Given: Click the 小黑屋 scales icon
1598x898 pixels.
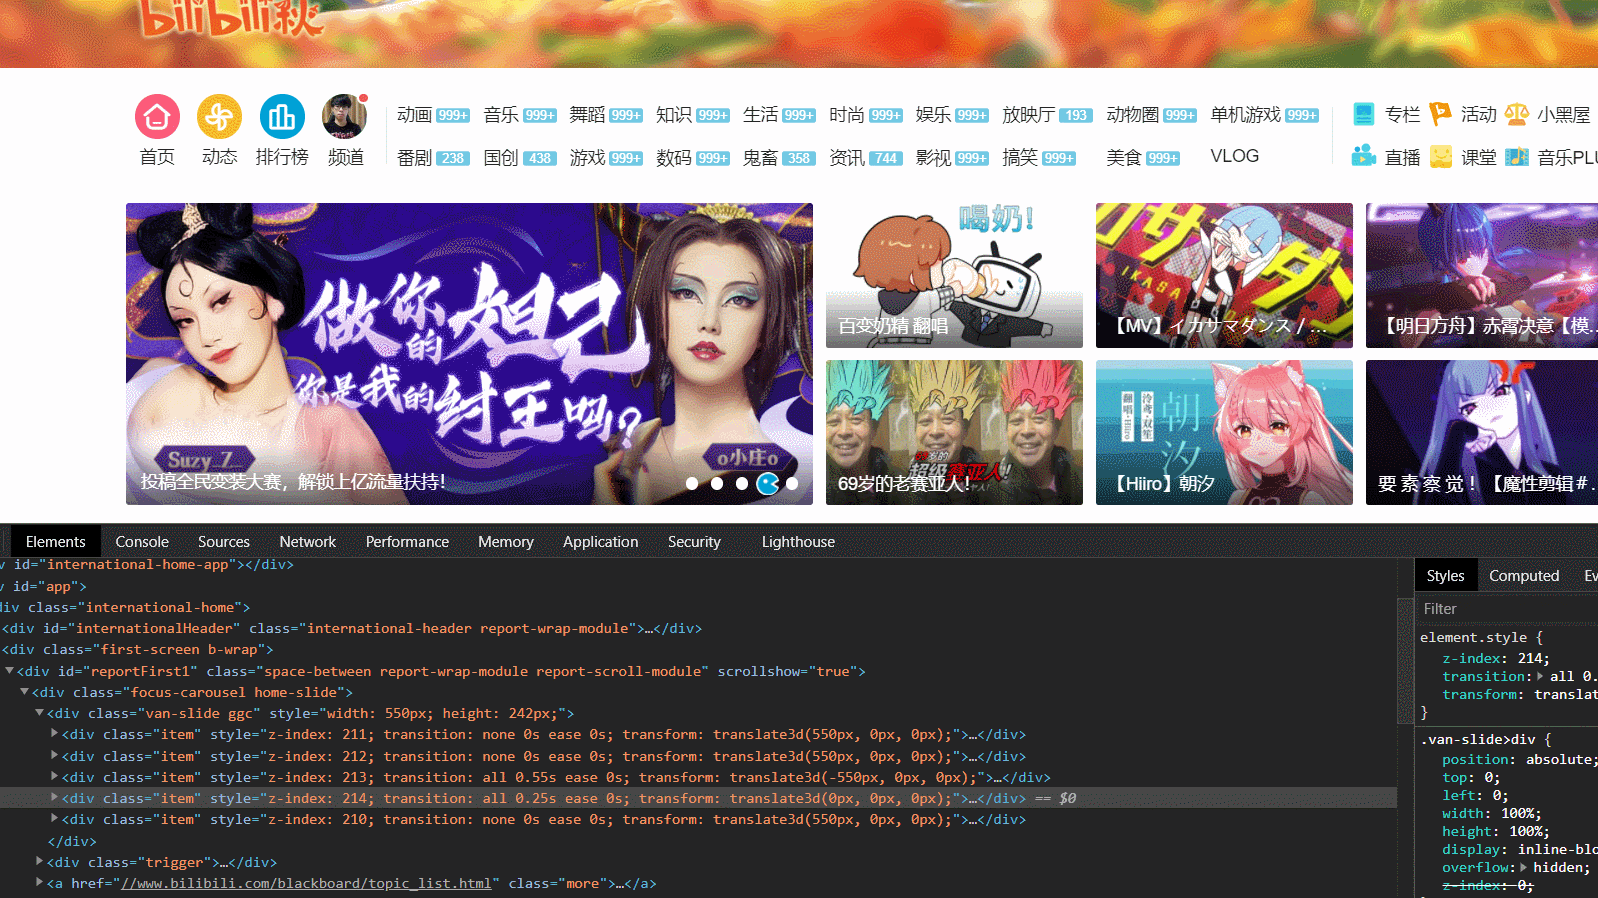Looking at the screenshot, I should (x=1517, y=114).
